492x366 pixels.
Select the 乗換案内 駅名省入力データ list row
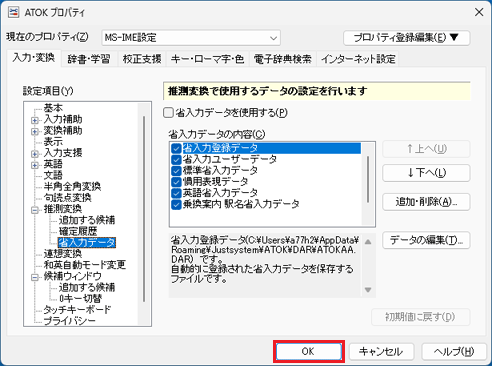241,204
